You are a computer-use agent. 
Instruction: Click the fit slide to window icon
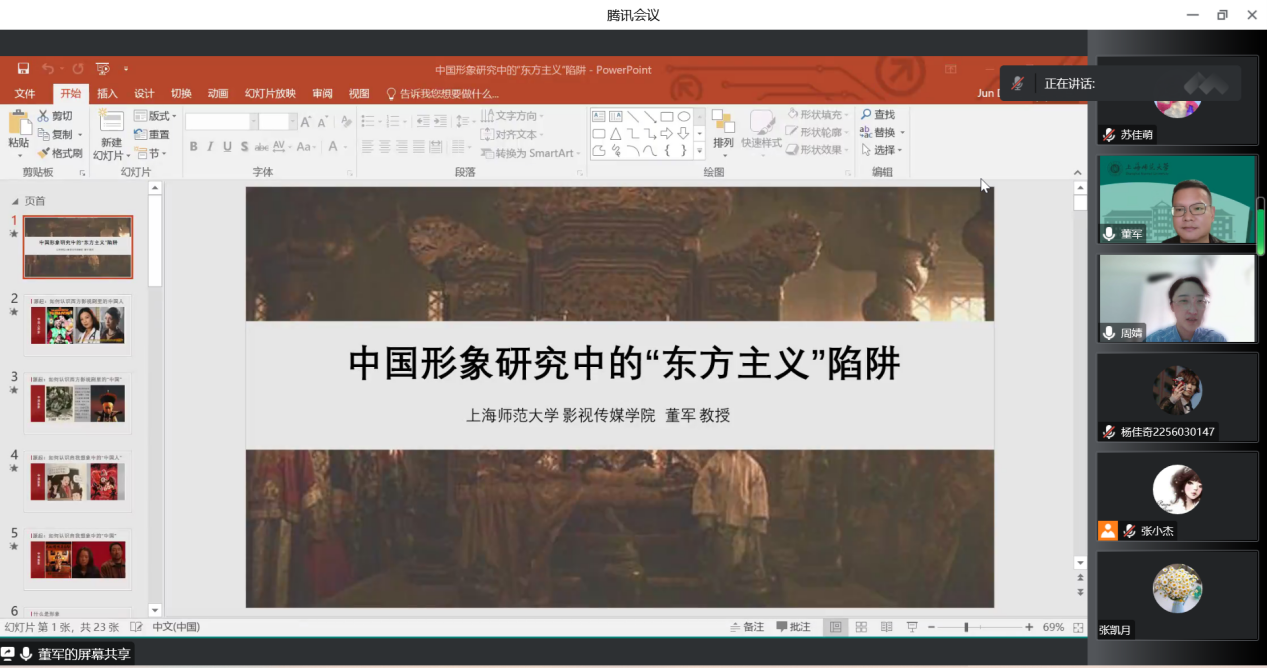(1078, 627)
